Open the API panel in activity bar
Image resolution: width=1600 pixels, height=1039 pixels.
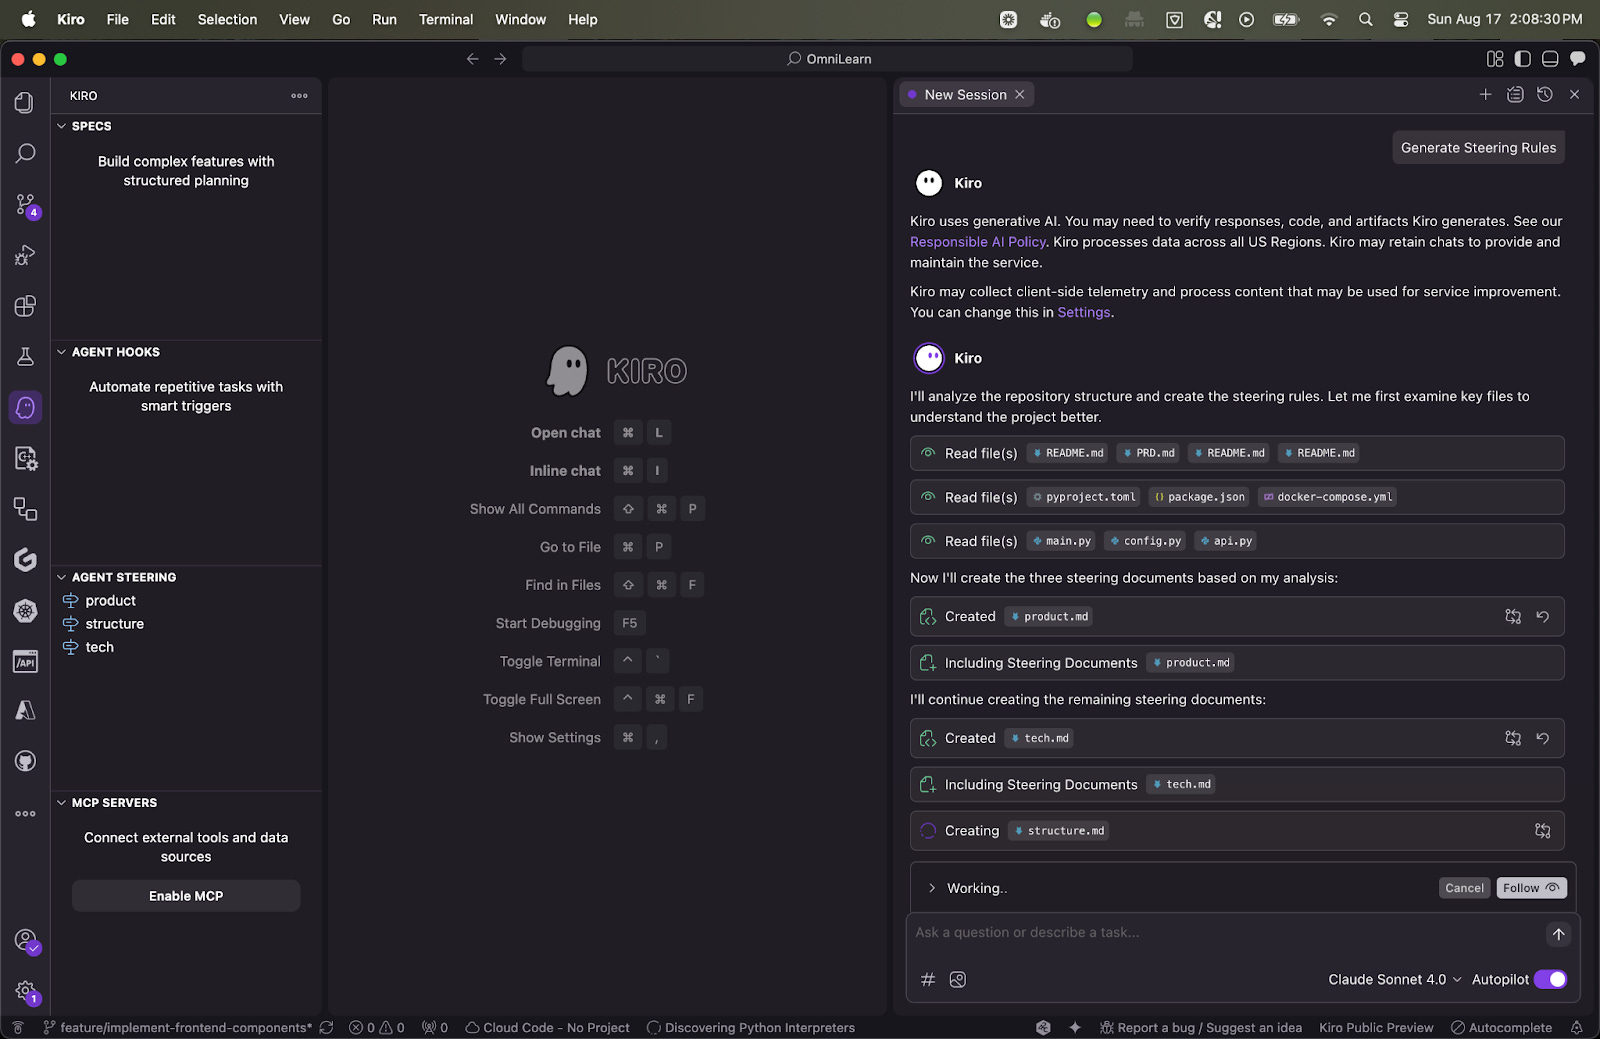[25, 661]
